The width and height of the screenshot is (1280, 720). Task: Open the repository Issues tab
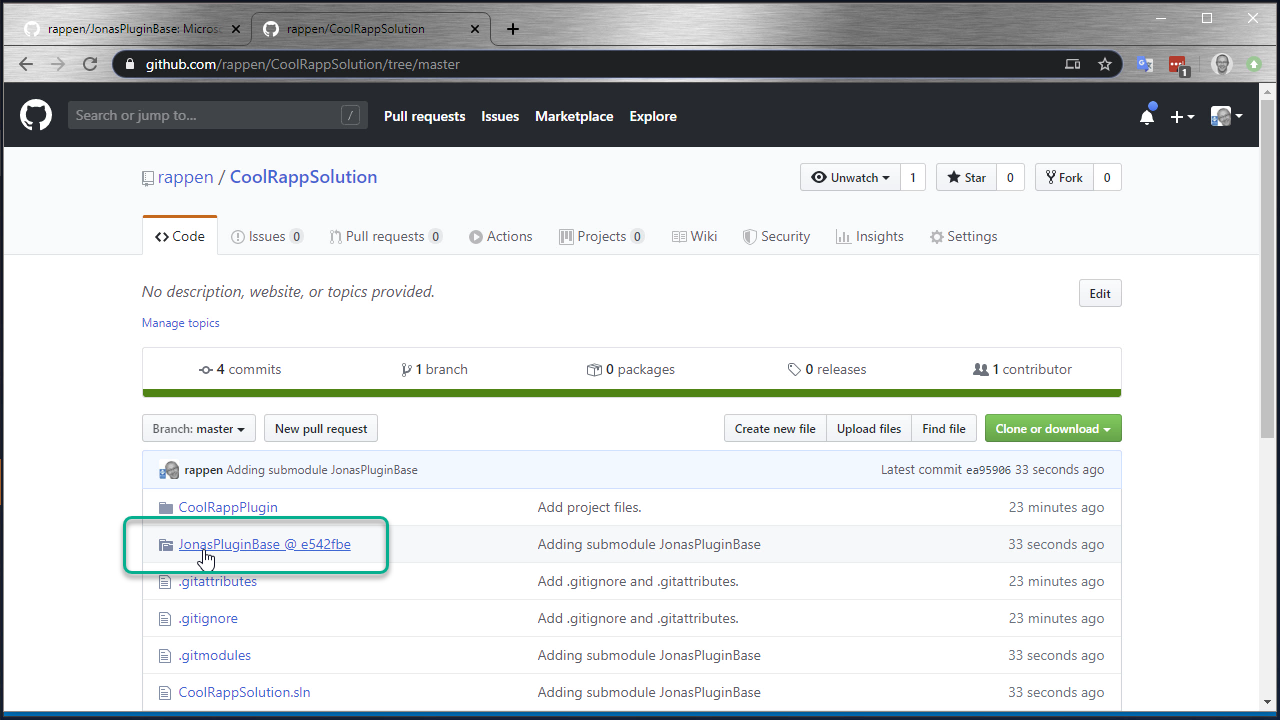[x=267, y=237]
